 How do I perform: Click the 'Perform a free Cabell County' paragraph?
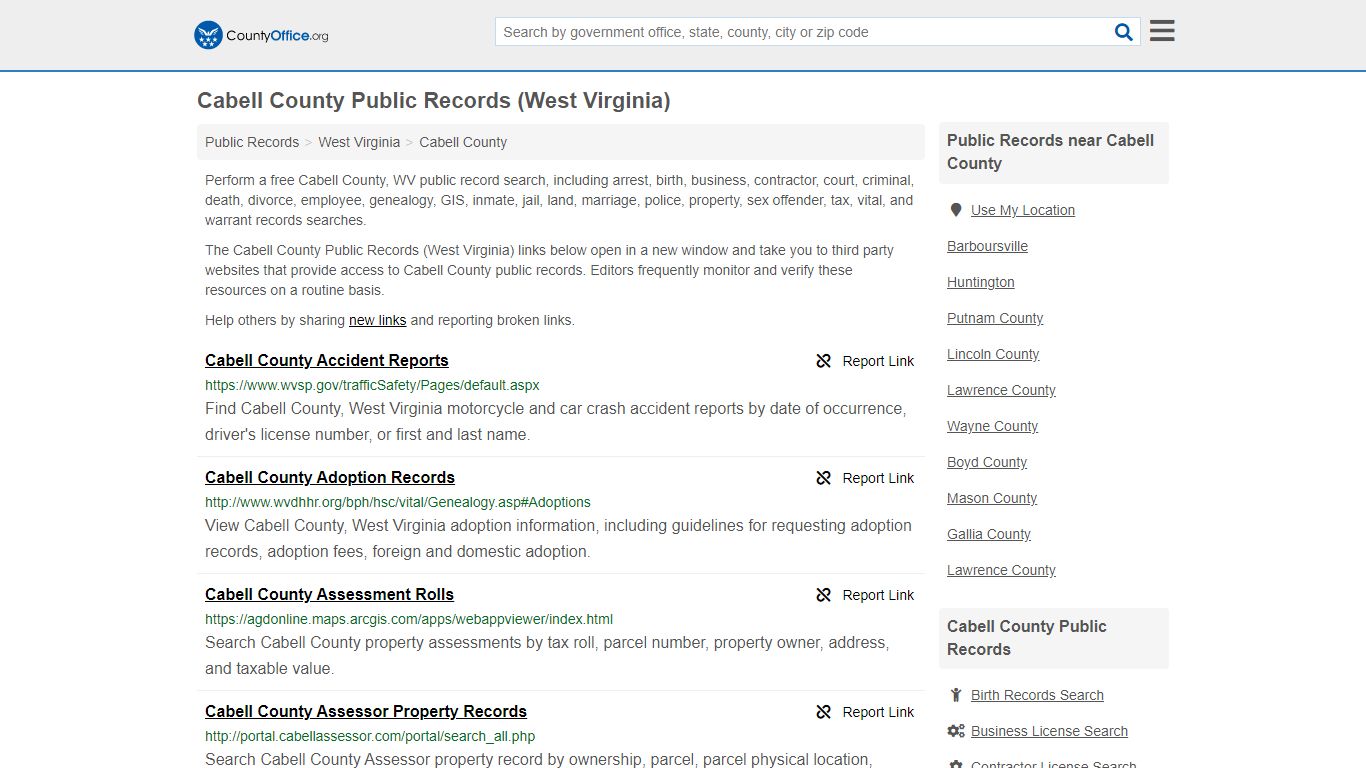559,200
